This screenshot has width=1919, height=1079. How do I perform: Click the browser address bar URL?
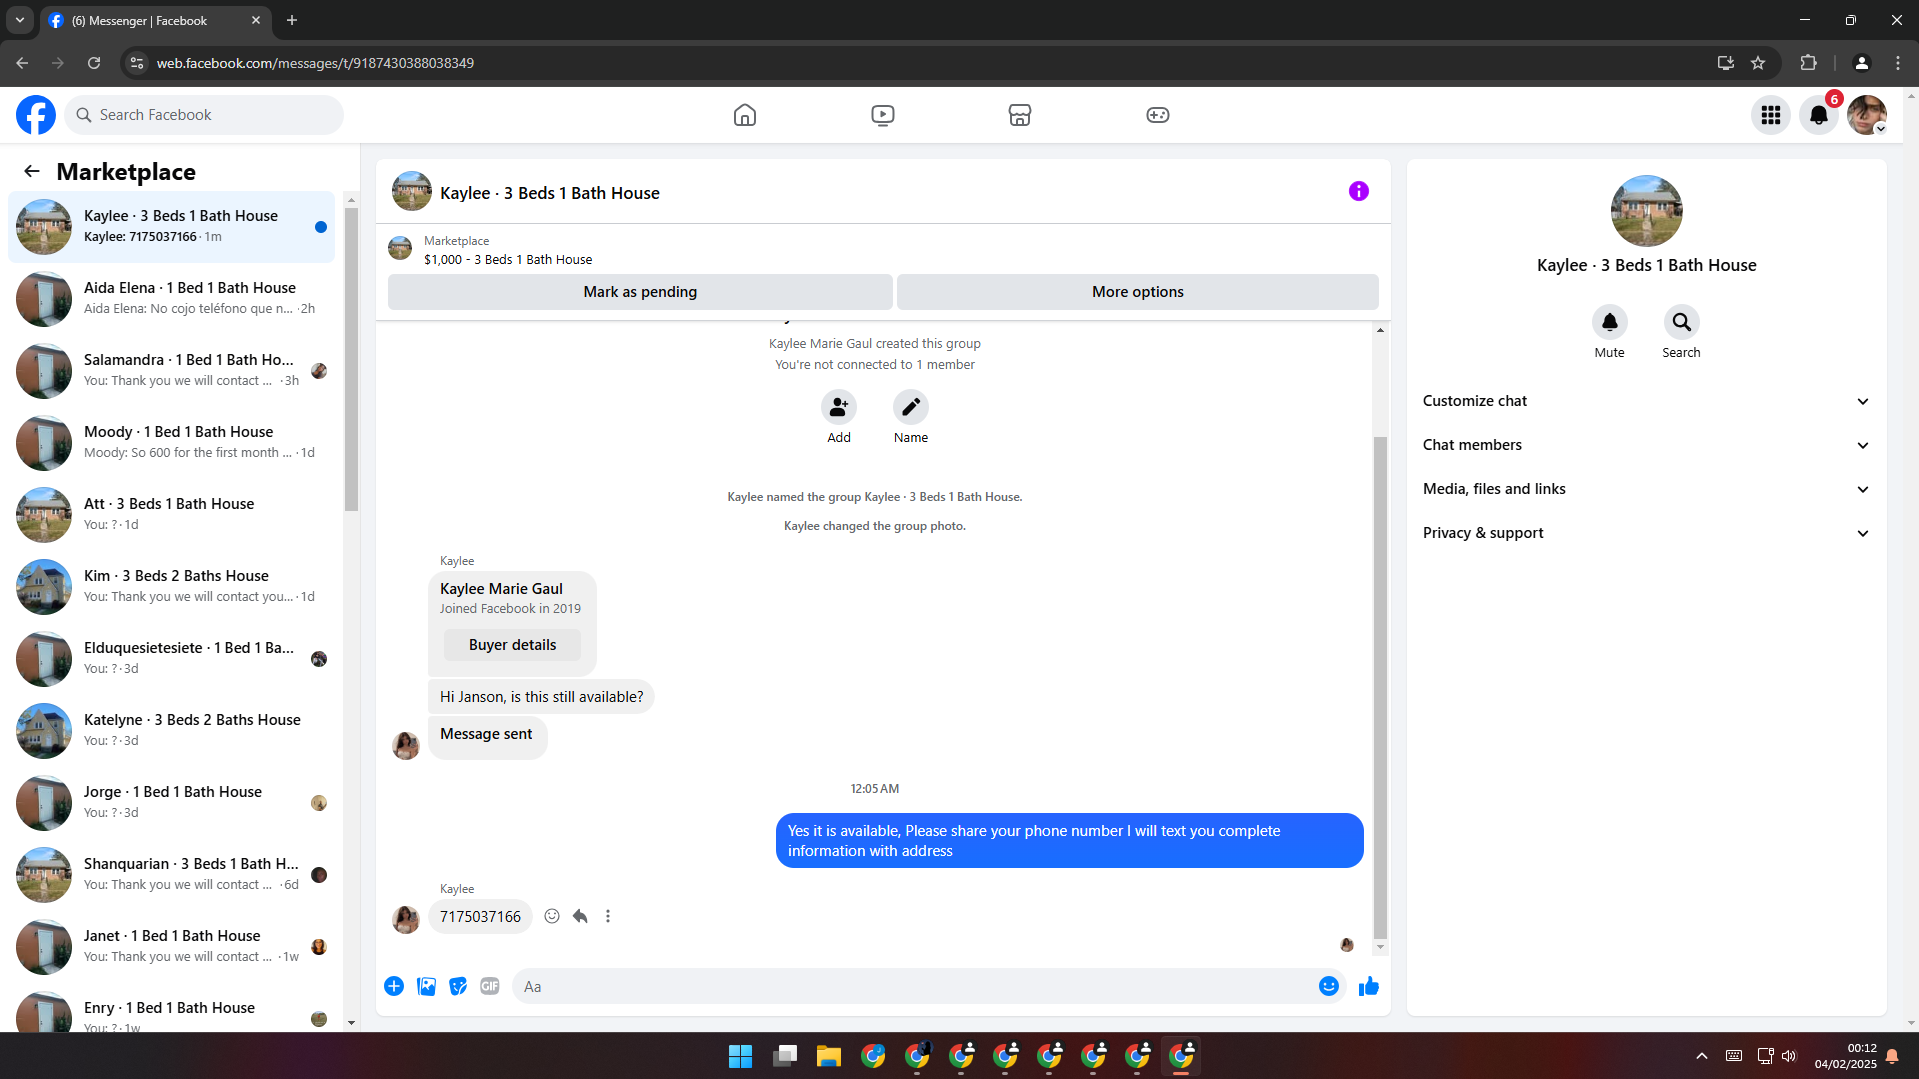(x=315, y=63)
